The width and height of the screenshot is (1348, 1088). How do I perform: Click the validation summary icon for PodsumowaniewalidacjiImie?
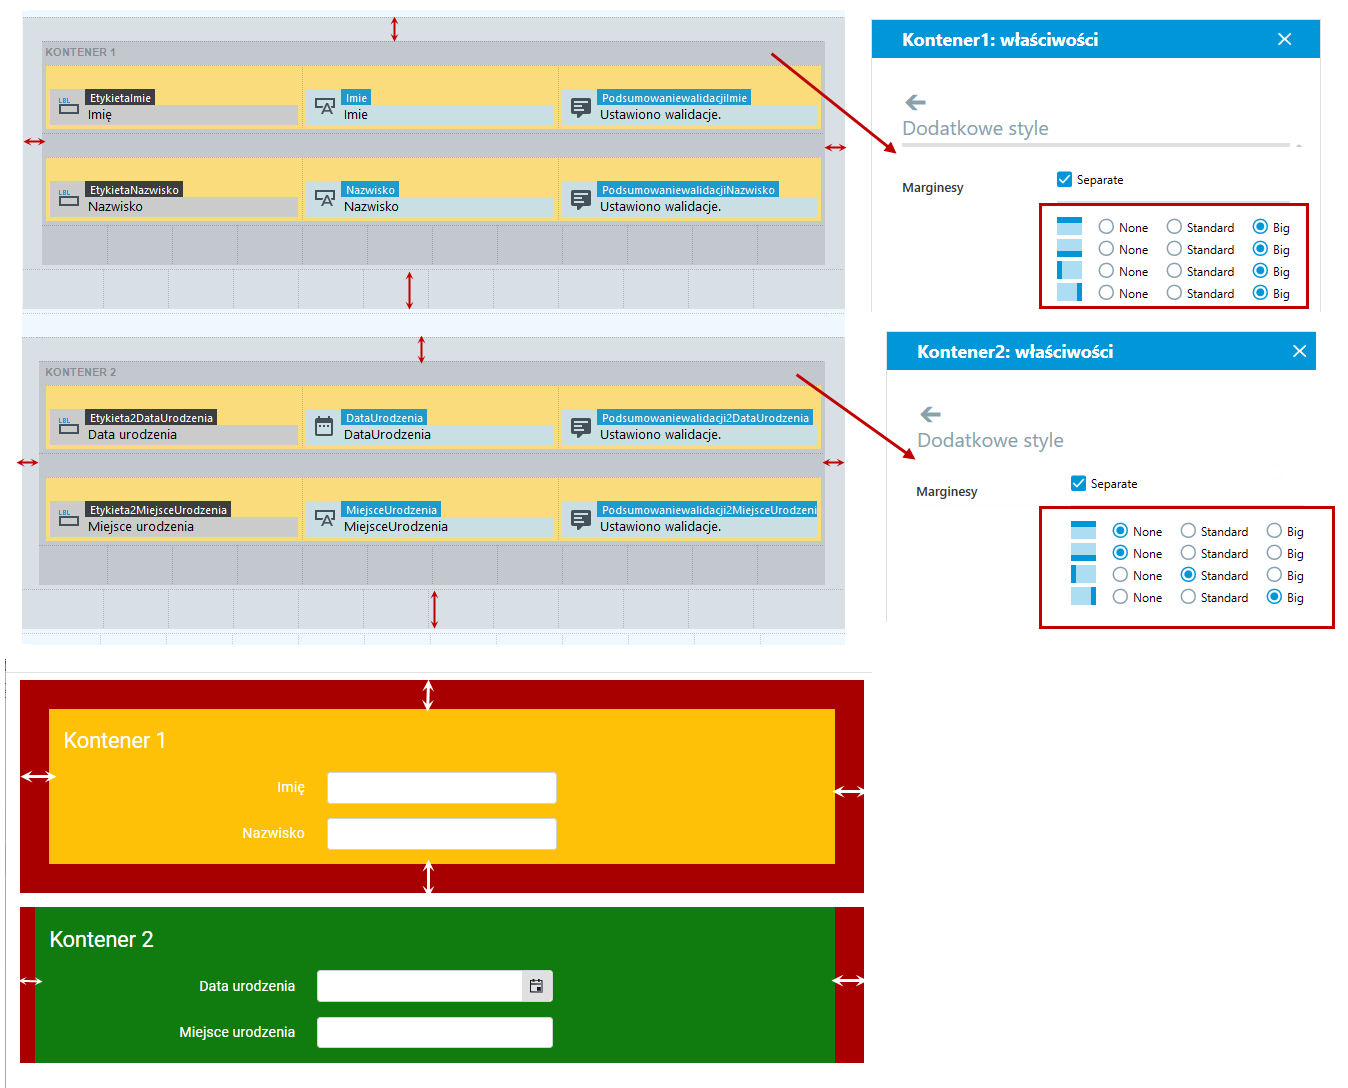click(x=581, y=106)
